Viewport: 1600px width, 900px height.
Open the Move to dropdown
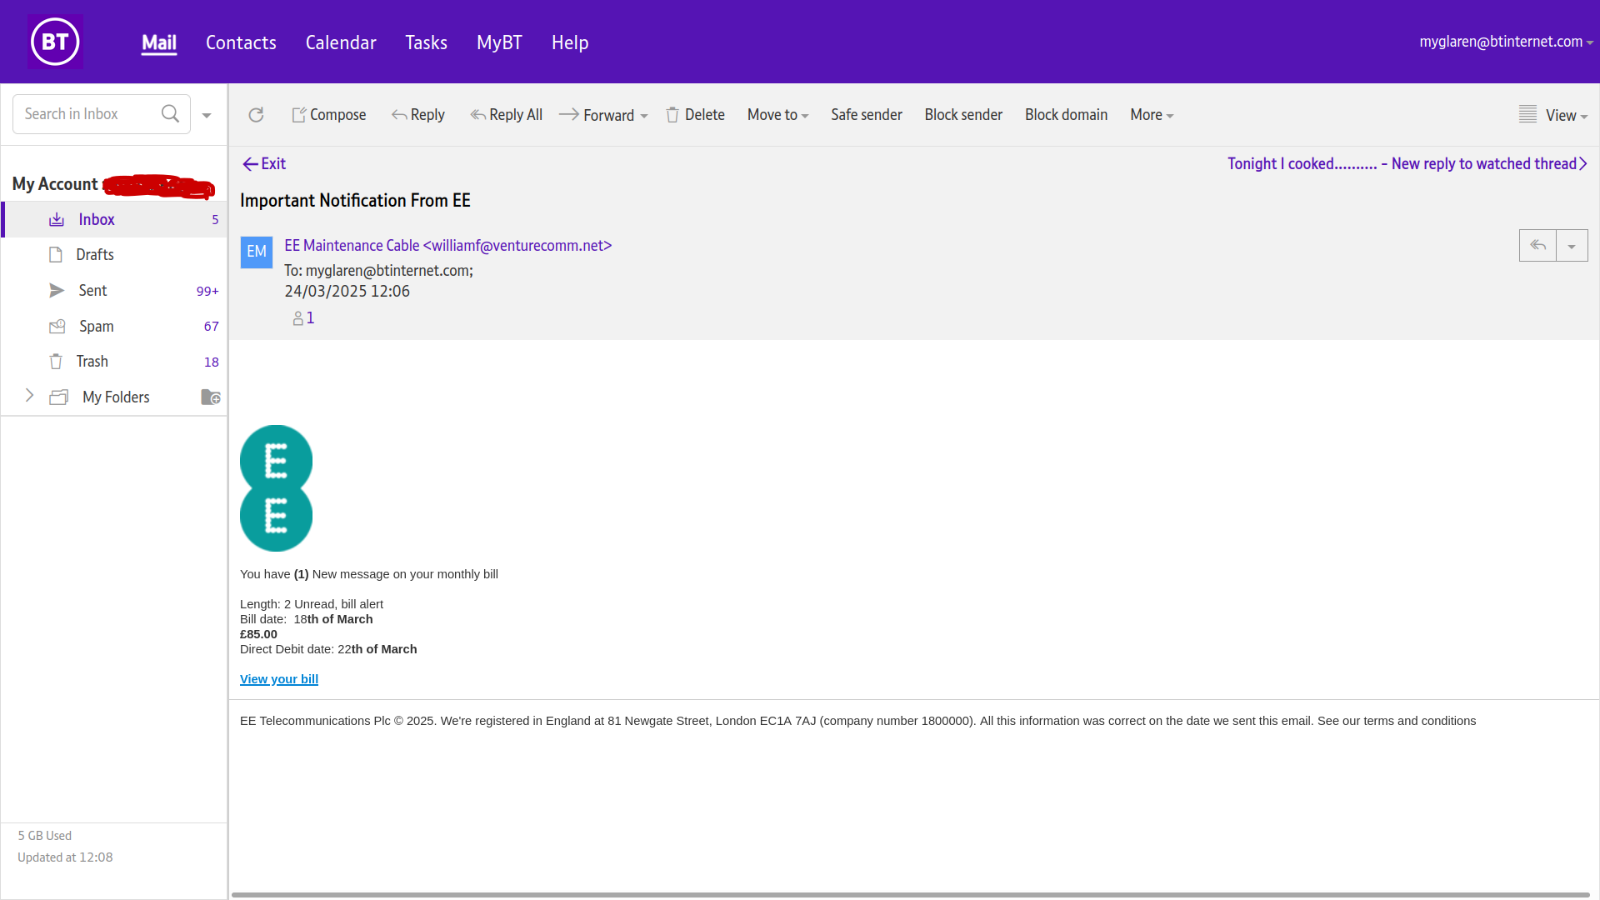[x=778, y=115]
